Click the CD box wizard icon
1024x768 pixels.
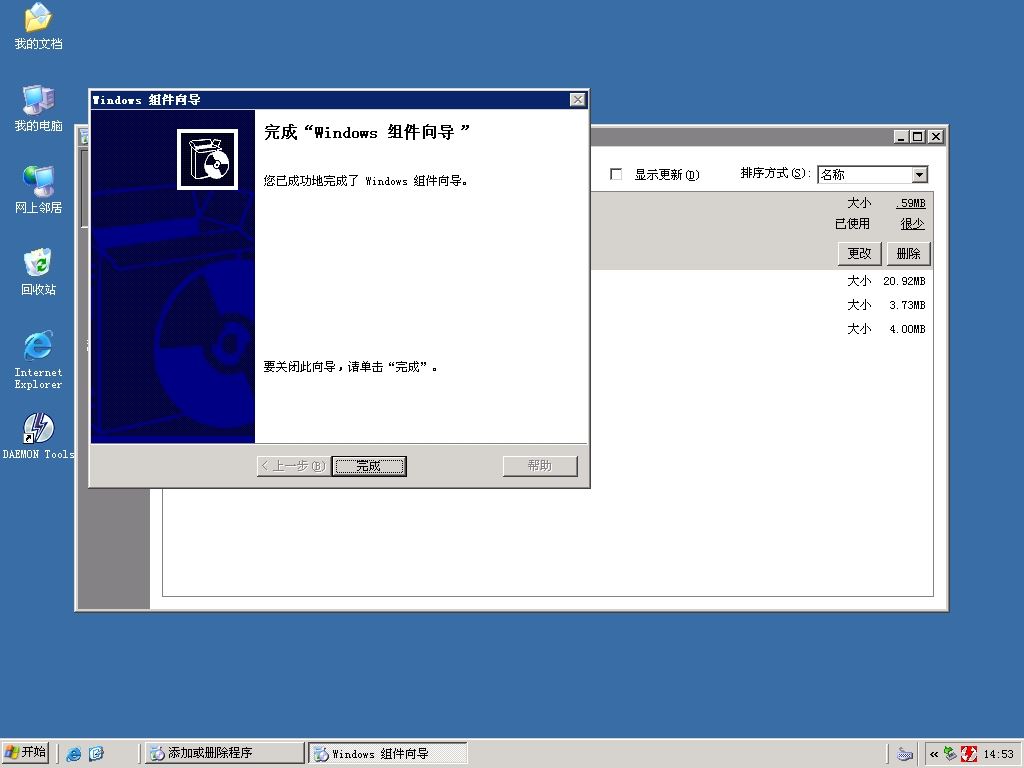207,159
